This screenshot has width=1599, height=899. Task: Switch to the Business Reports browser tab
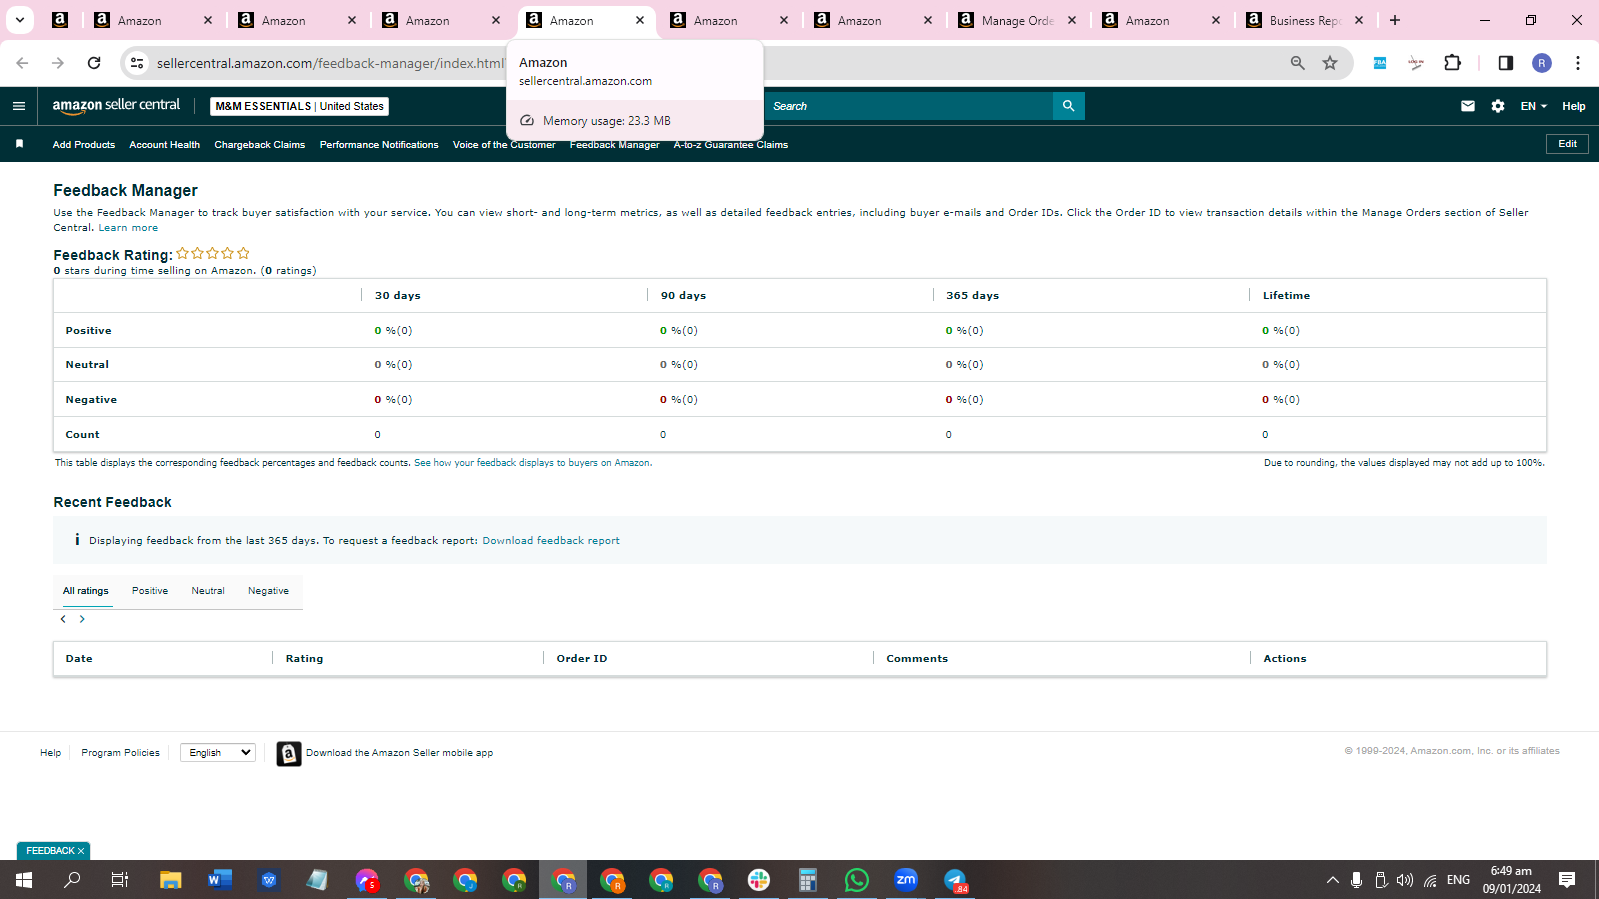(x=1304, y=20)
